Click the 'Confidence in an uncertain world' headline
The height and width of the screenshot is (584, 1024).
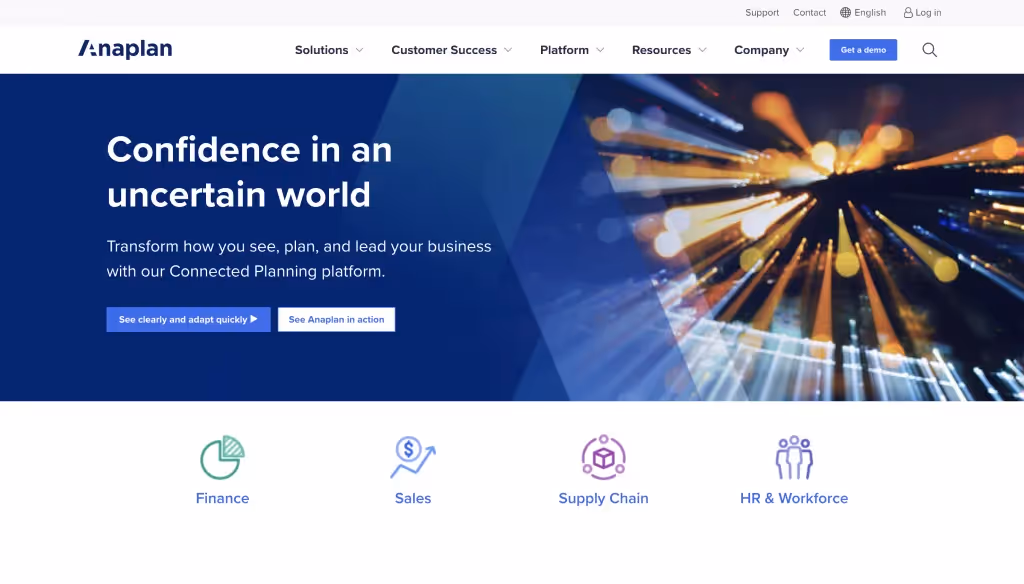point(249,172)
